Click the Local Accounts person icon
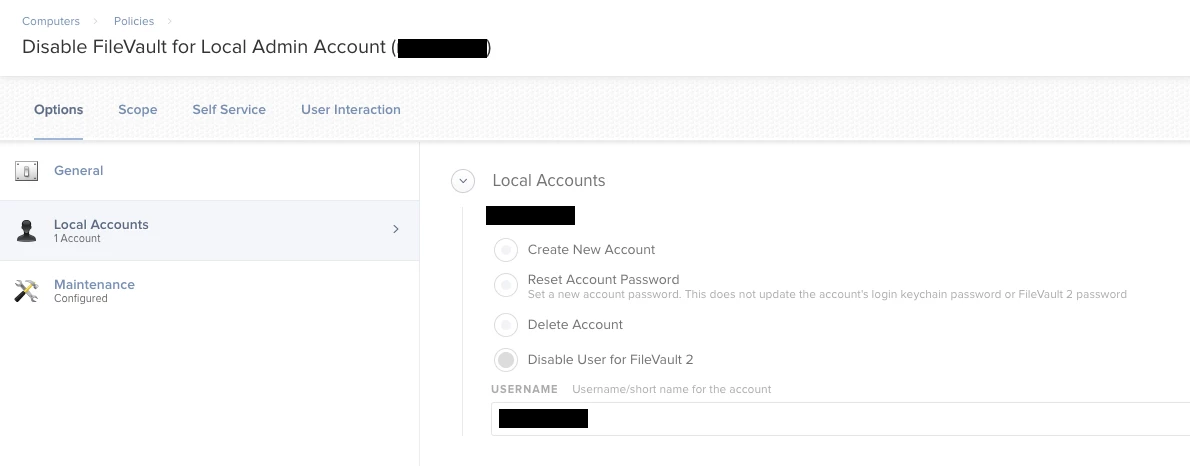This screenshot has height=466, width=1190. click(27, 231)
